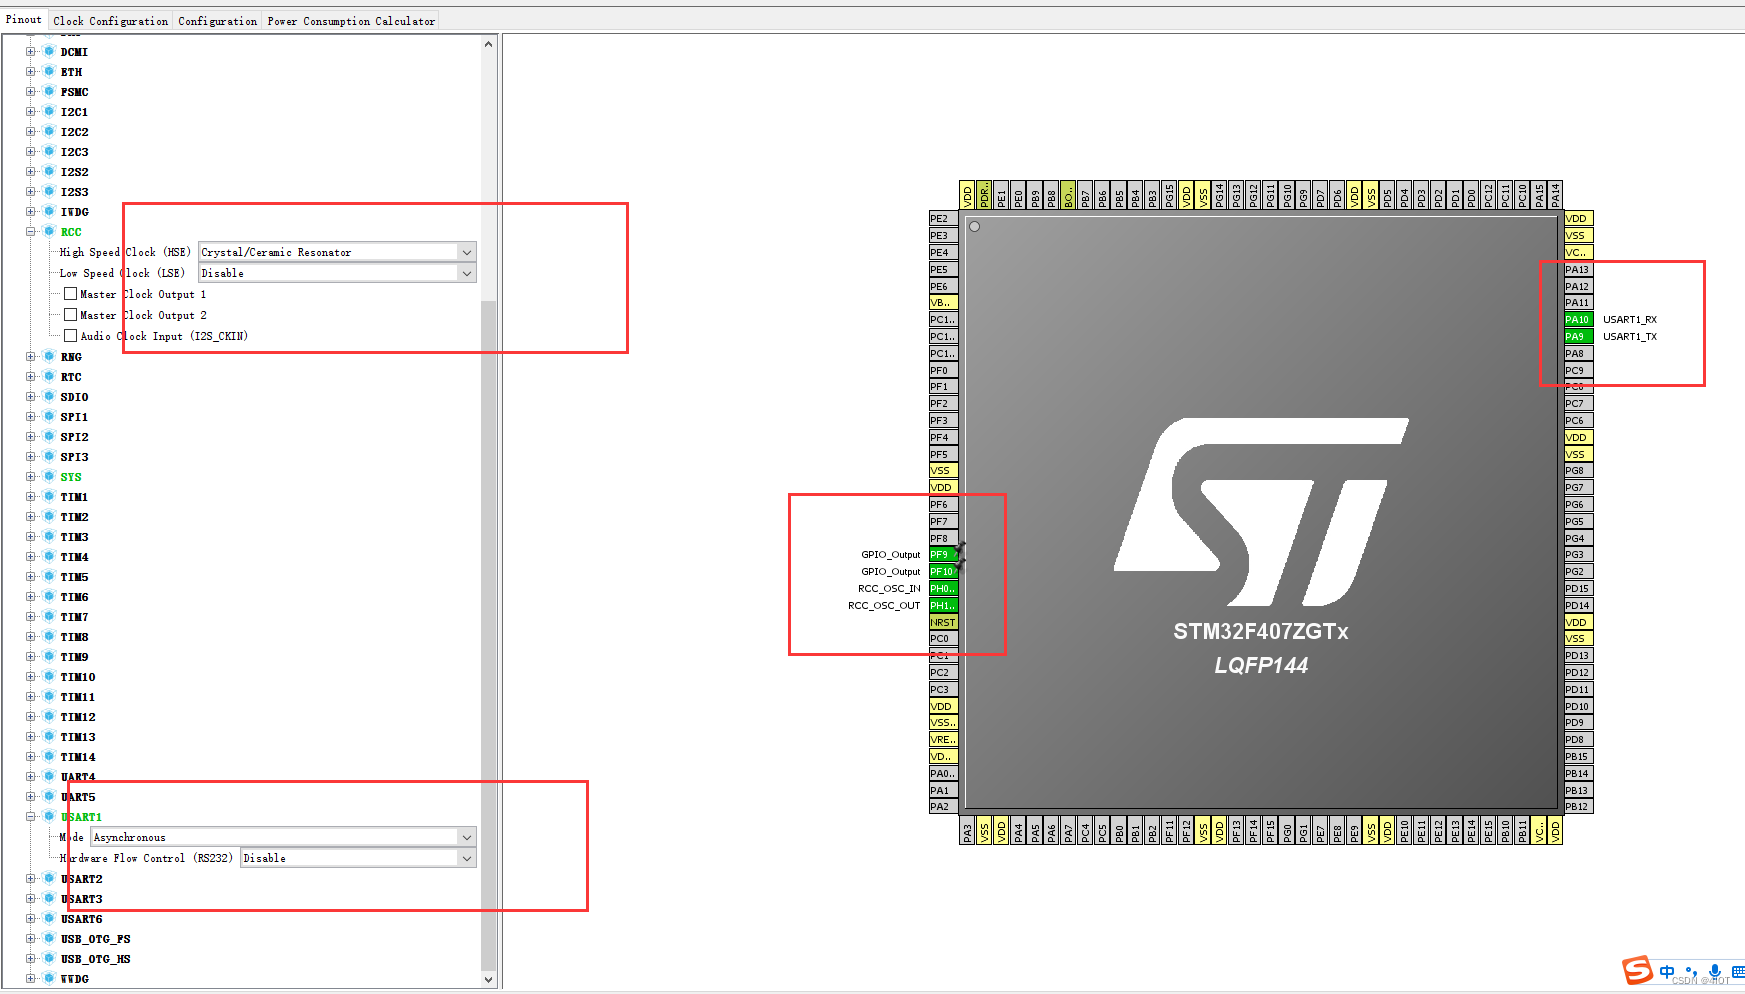Enable Master Clock Output 2
Screen dimensions: 1745x994
70,314
